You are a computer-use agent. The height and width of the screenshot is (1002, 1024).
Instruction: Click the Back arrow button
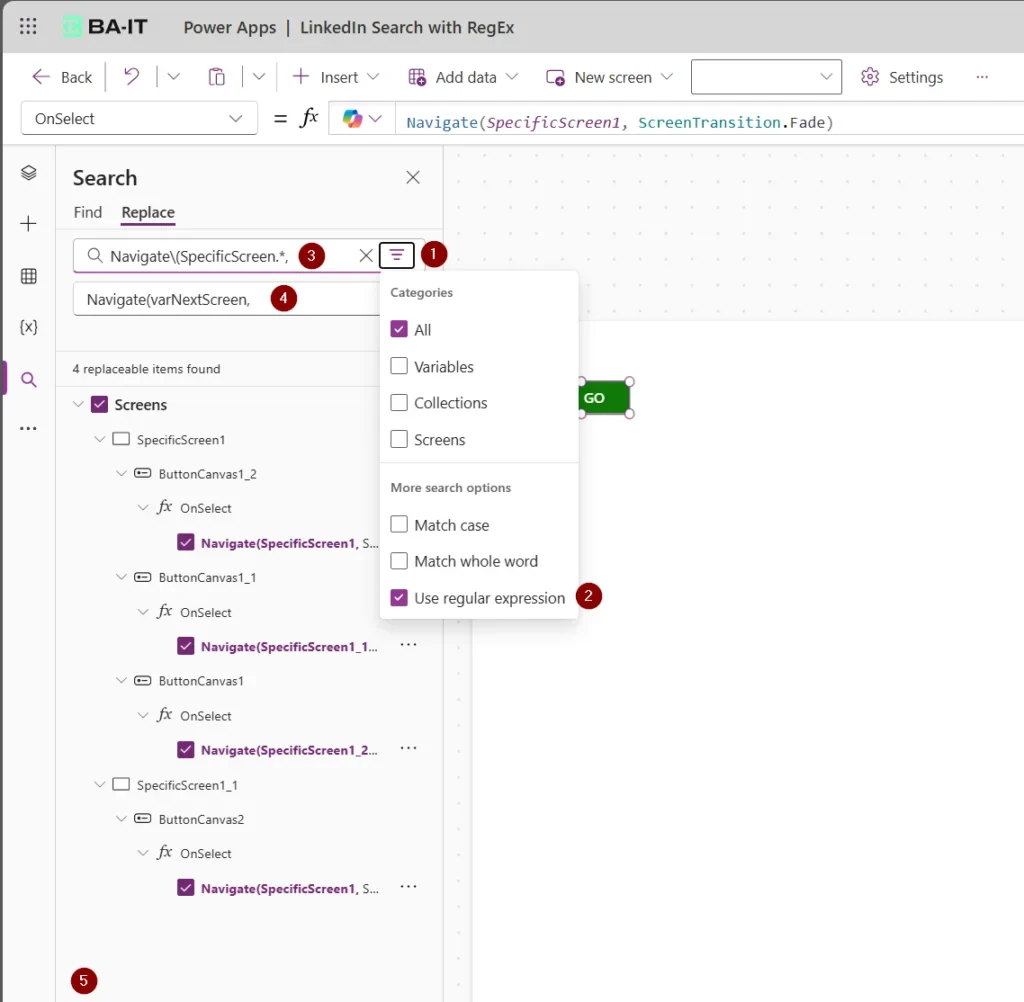[x=62, y=77]
